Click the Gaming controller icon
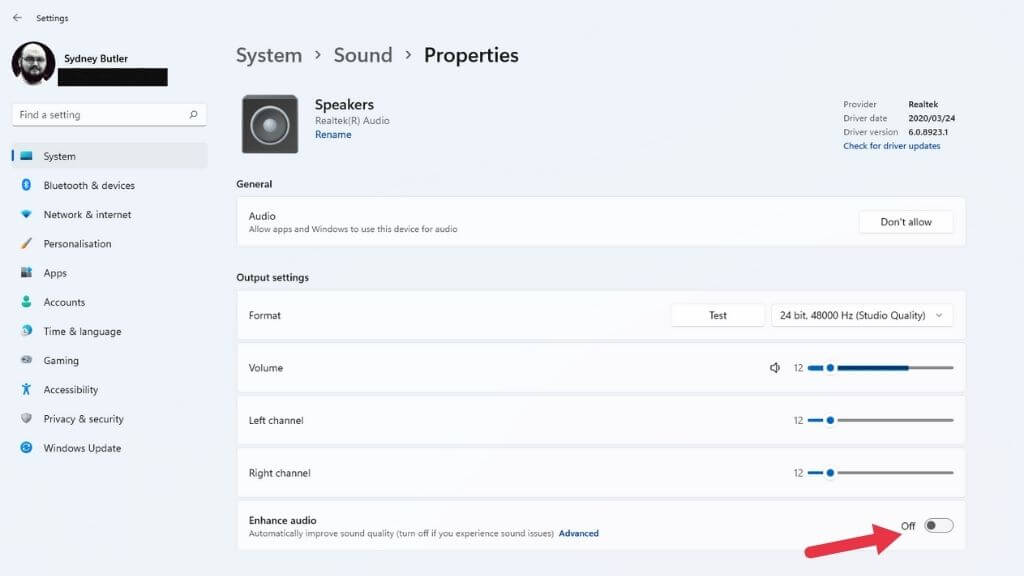1024x576 pixels. (x=26, y=361)
